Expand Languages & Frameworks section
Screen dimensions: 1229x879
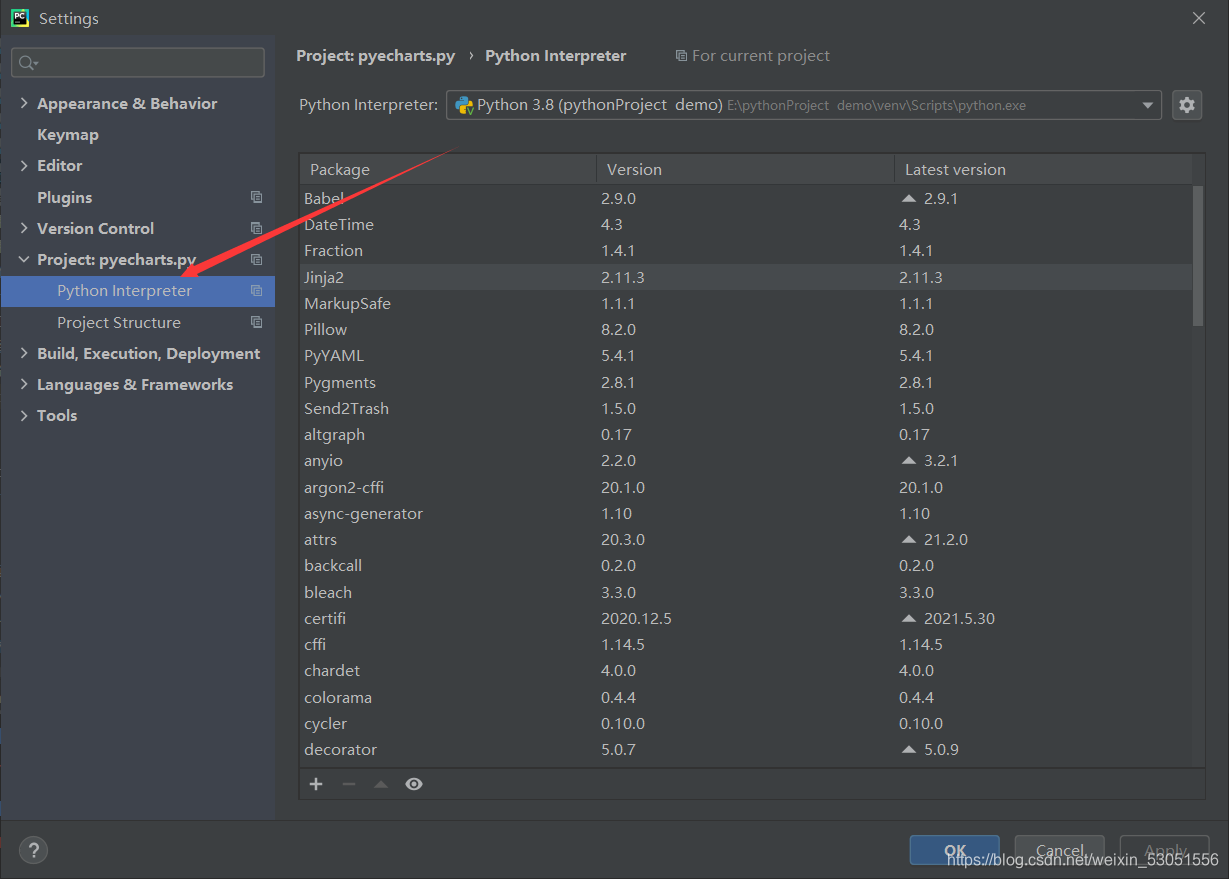click(24, 384)
